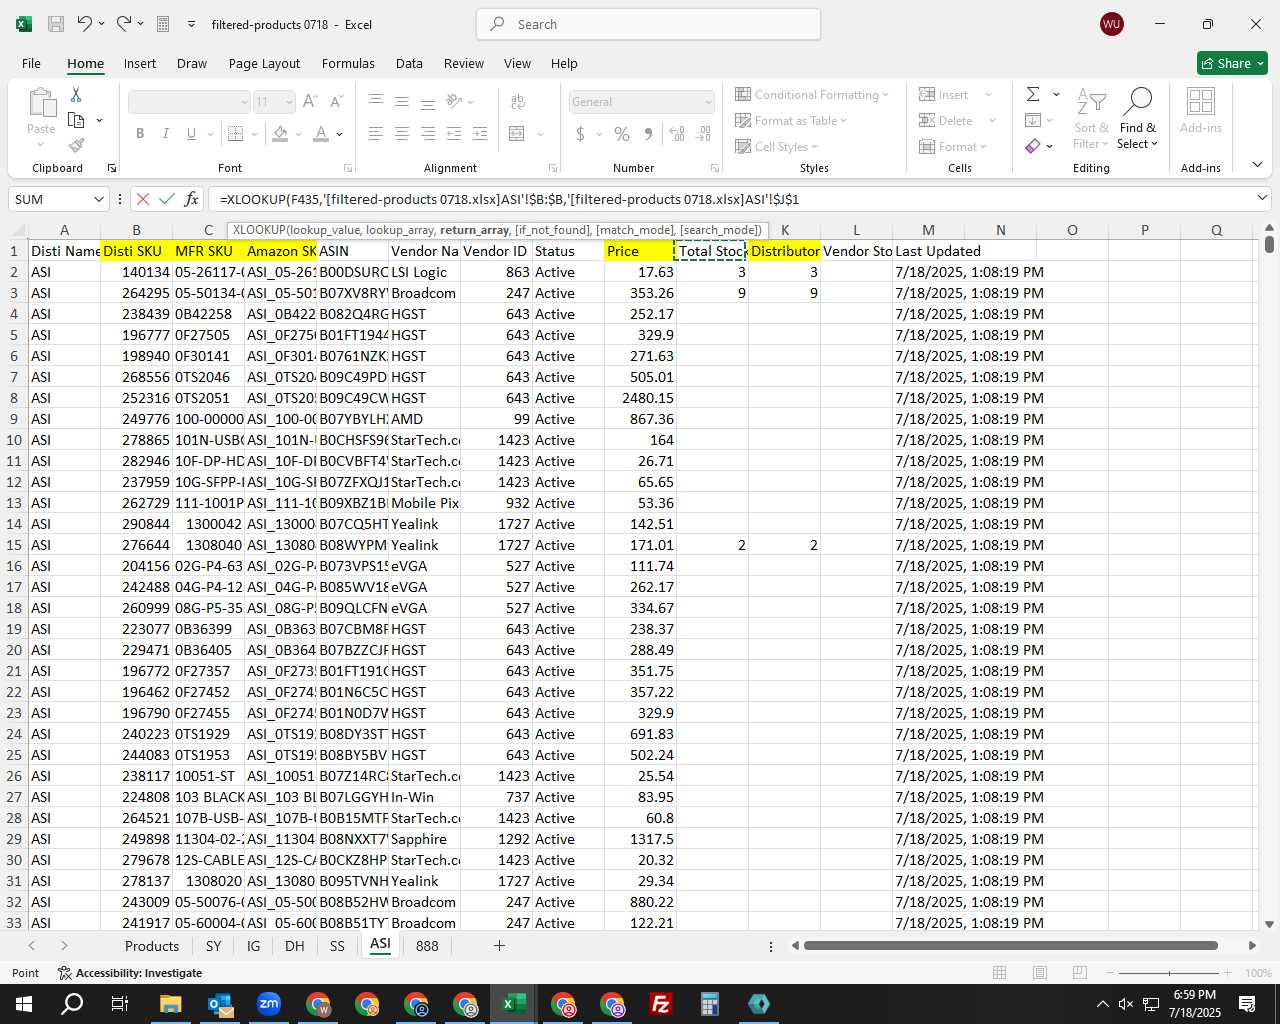Switch to Page Layout view in status bar
This screenshot has width=1280, height=1024.
[x=1039, y=972]
